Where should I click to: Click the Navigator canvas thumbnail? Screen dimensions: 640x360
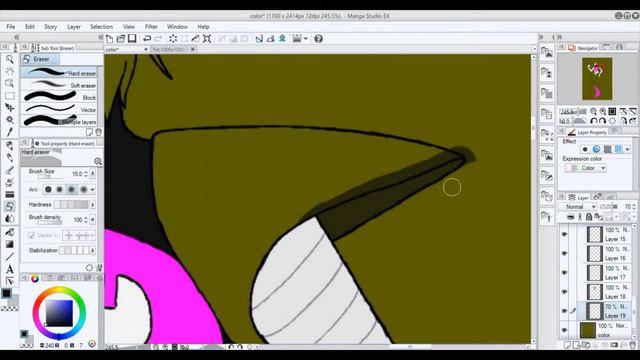[597, 79]
